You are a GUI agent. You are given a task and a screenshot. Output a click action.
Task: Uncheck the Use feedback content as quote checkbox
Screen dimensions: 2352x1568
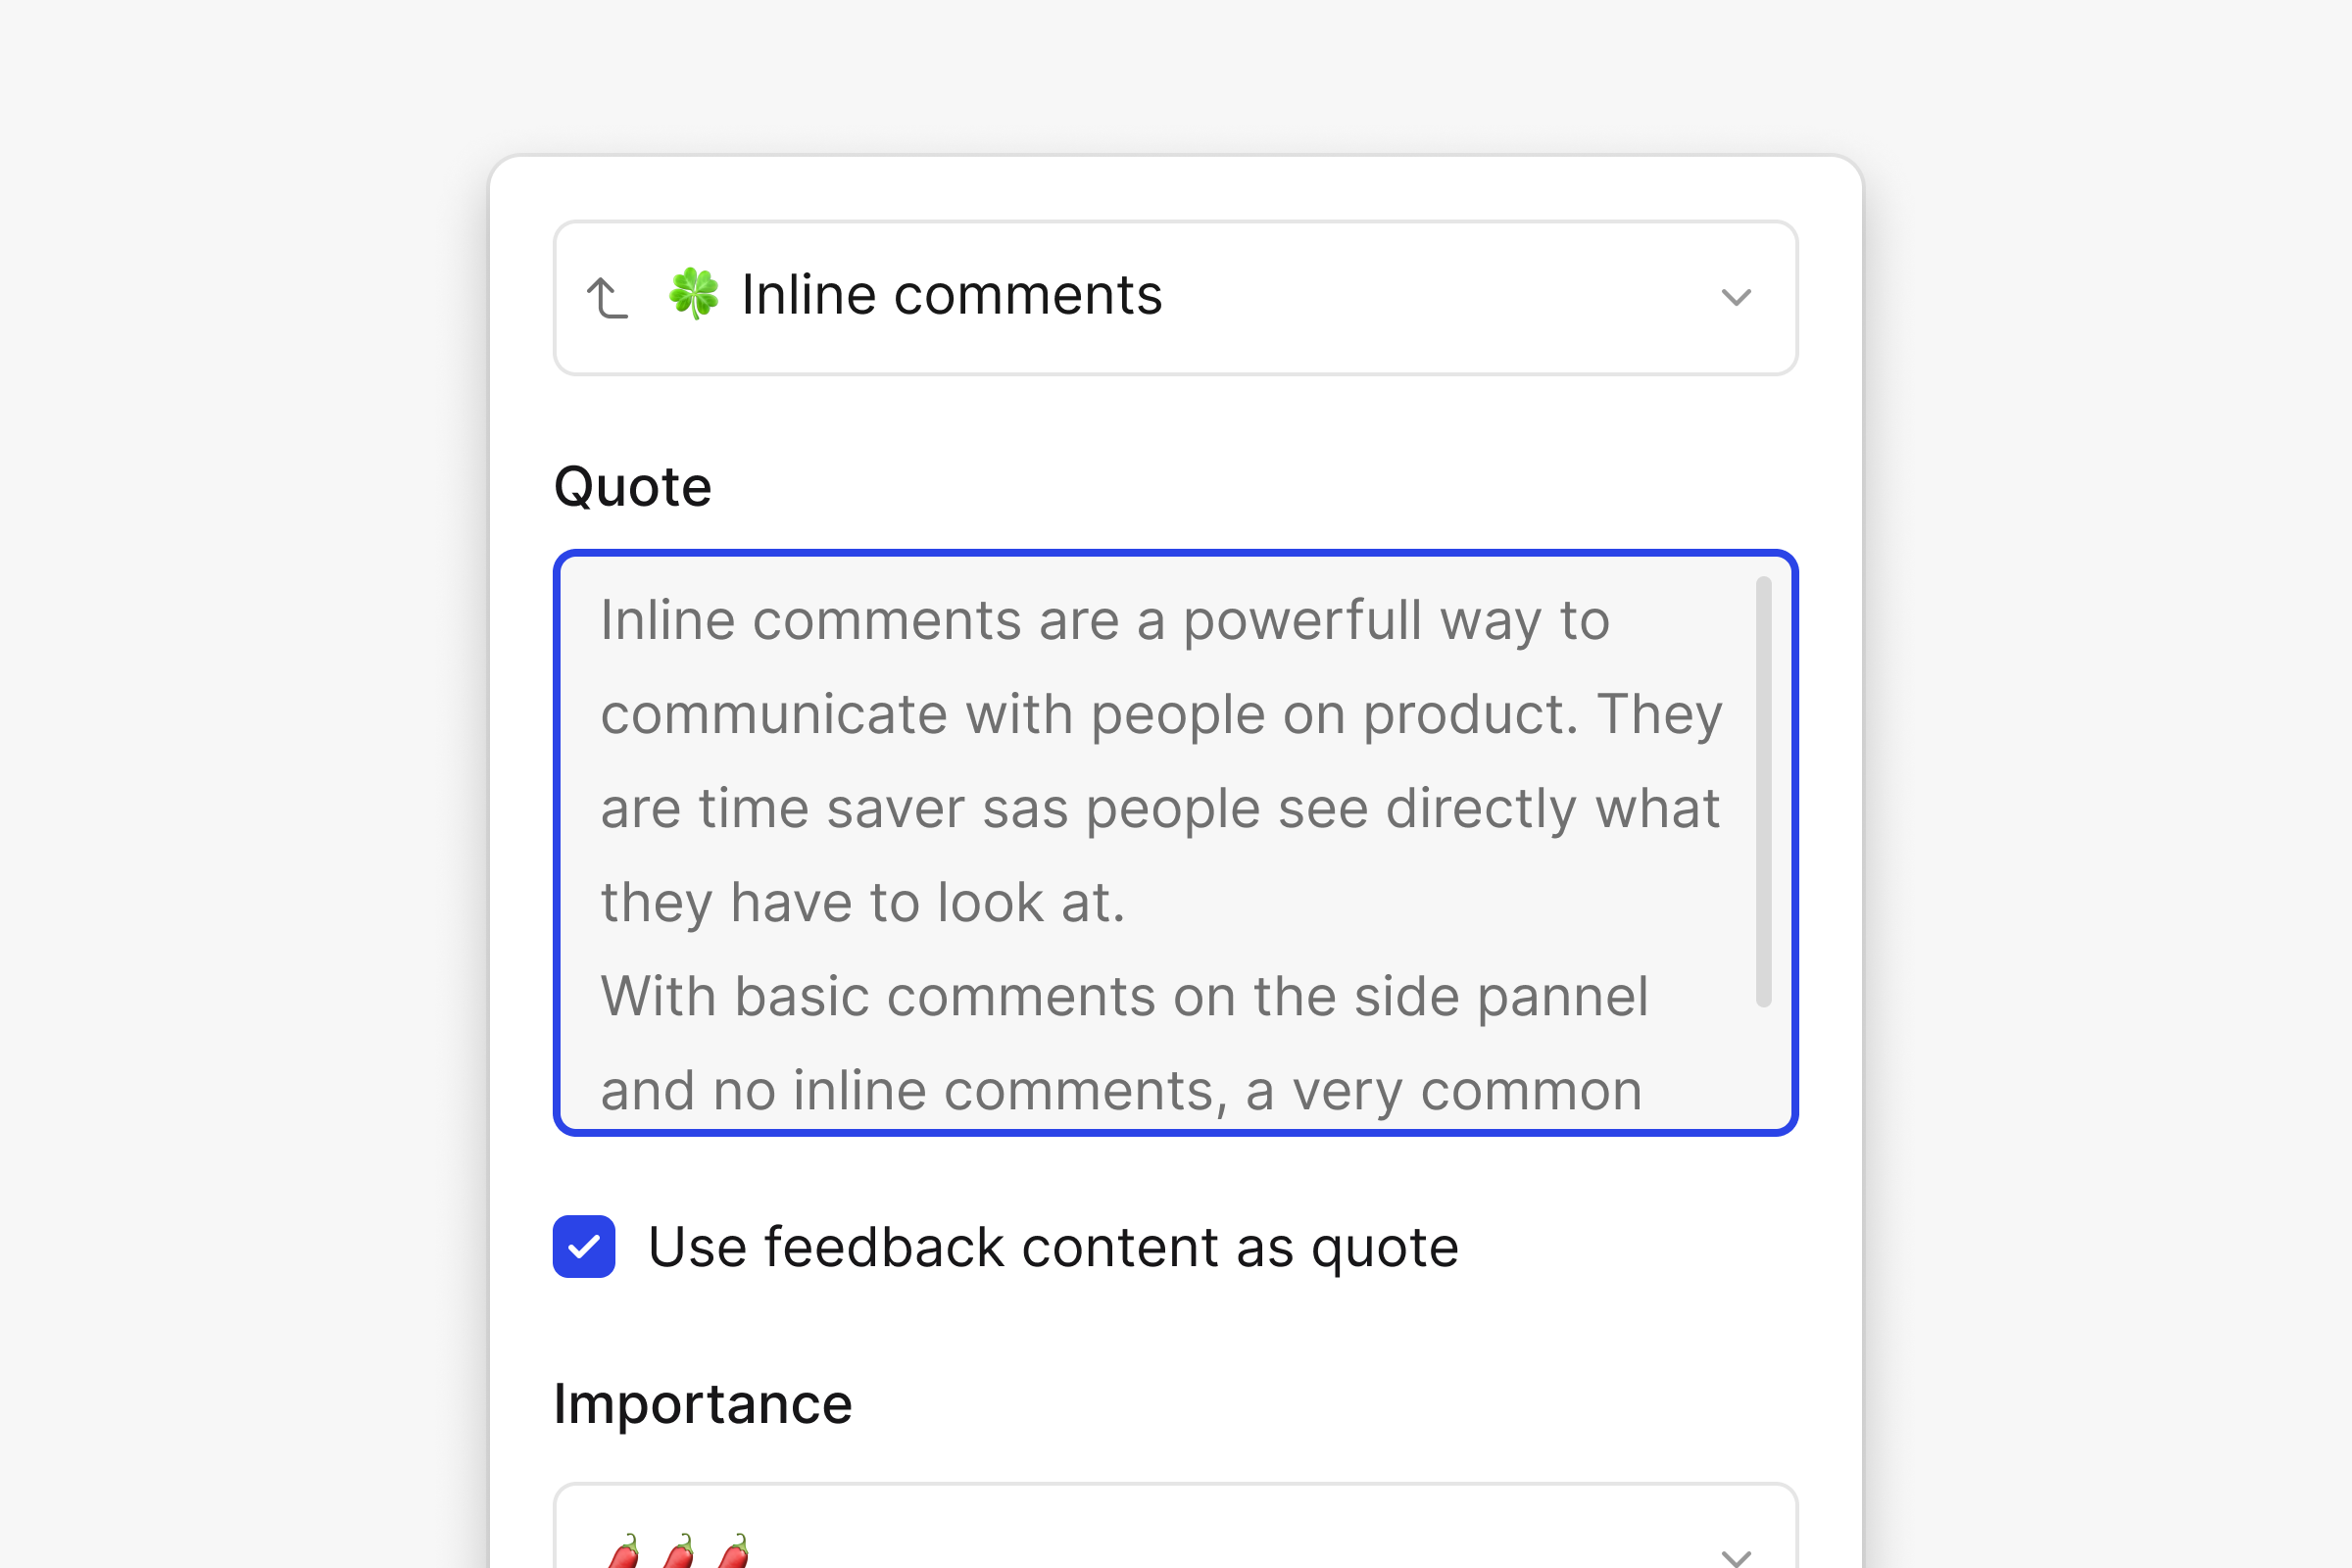point(584,1246)
